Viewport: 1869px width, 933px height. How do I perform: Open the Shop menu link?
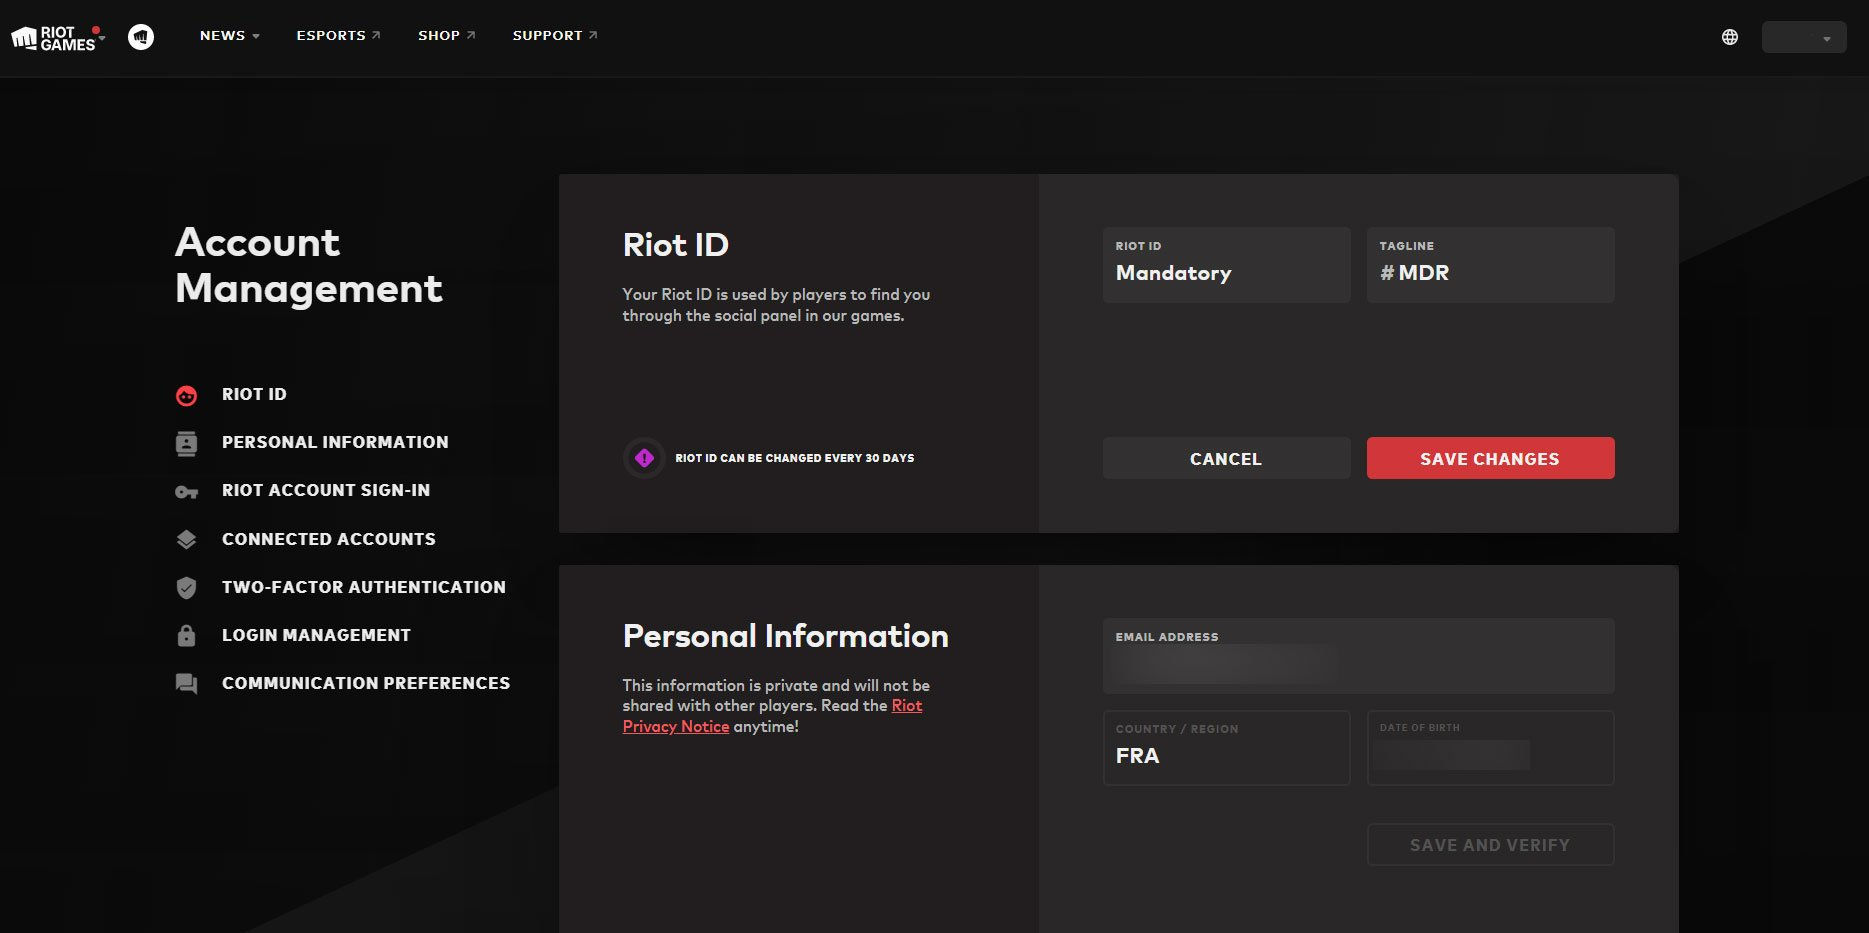tap(446, 35)
